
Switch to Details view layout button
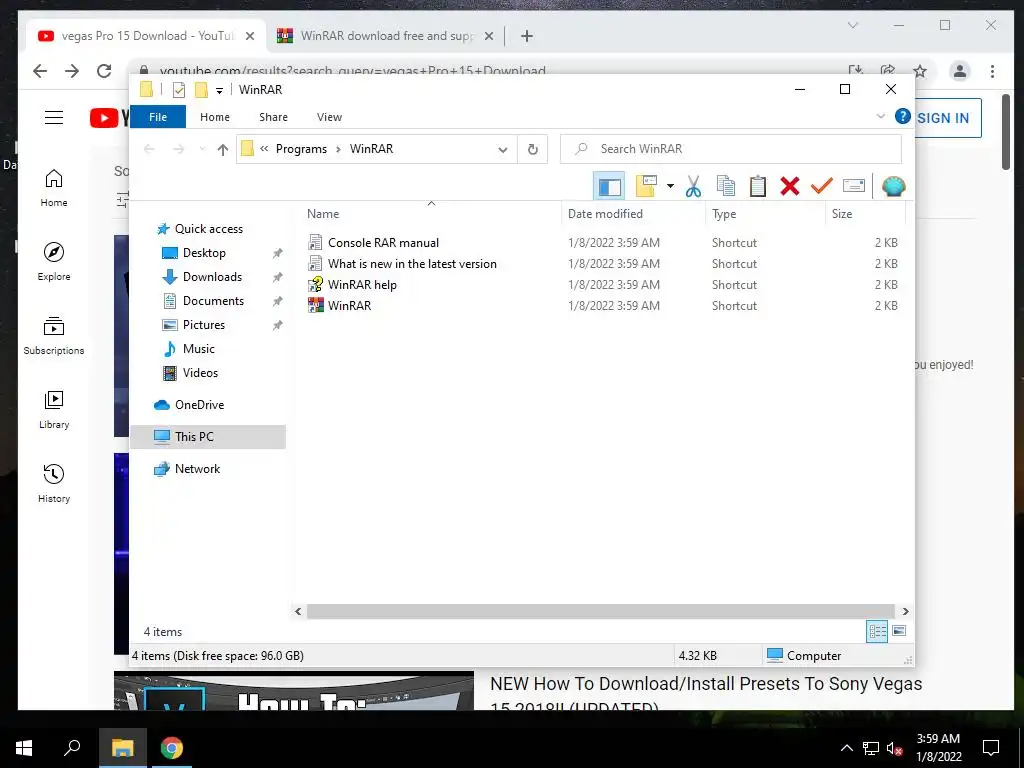pos(877,631)
